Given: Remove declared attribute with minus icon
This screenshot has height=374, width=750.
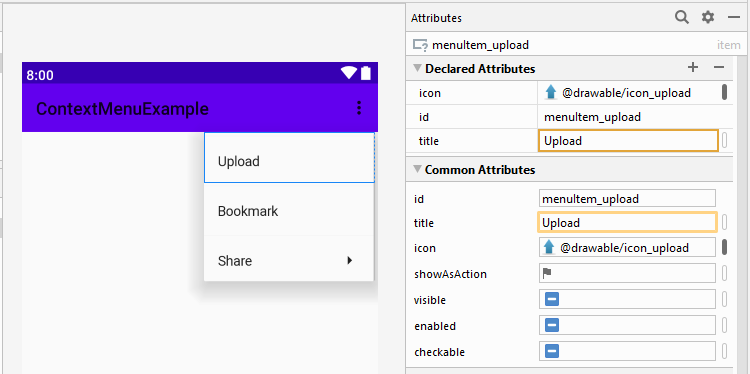Looking at the screenshot, I should click(719, 67).
